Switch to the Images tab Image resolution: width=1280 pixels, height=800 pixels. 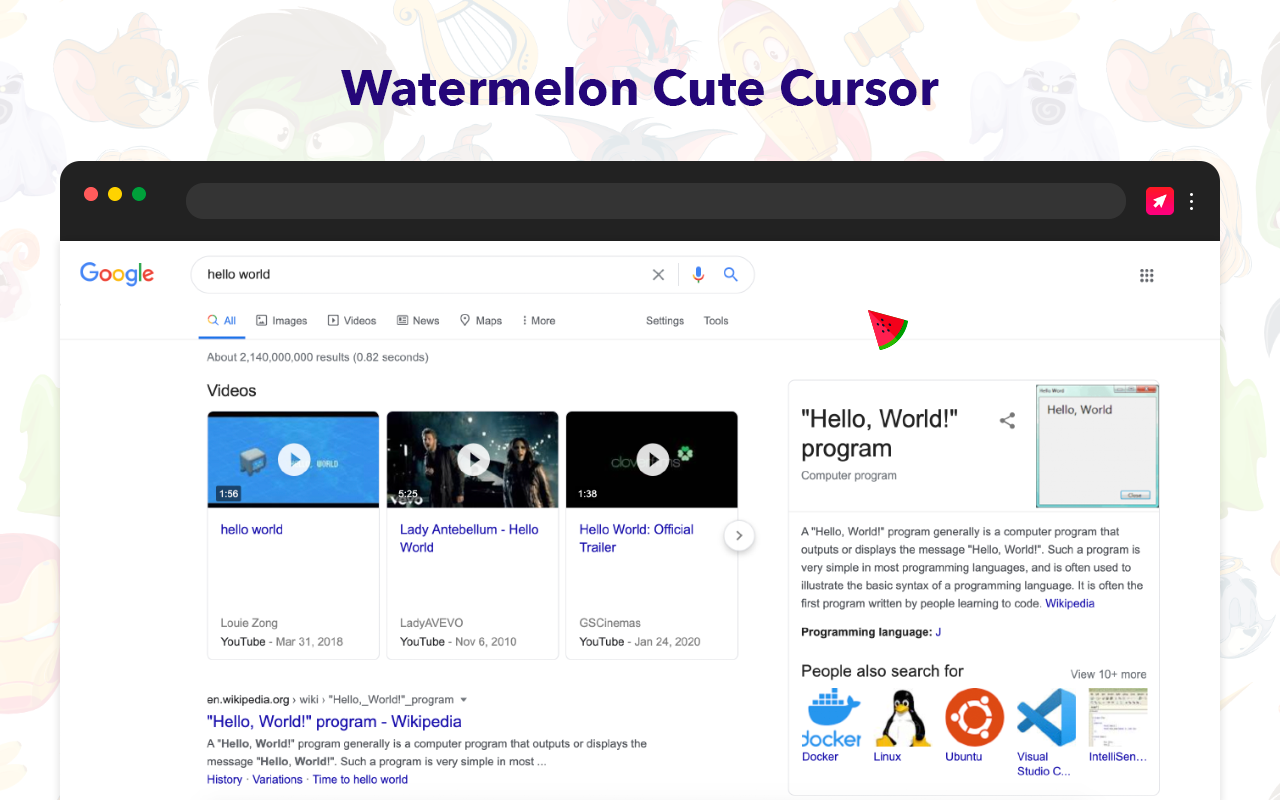(x=281, y=320)
